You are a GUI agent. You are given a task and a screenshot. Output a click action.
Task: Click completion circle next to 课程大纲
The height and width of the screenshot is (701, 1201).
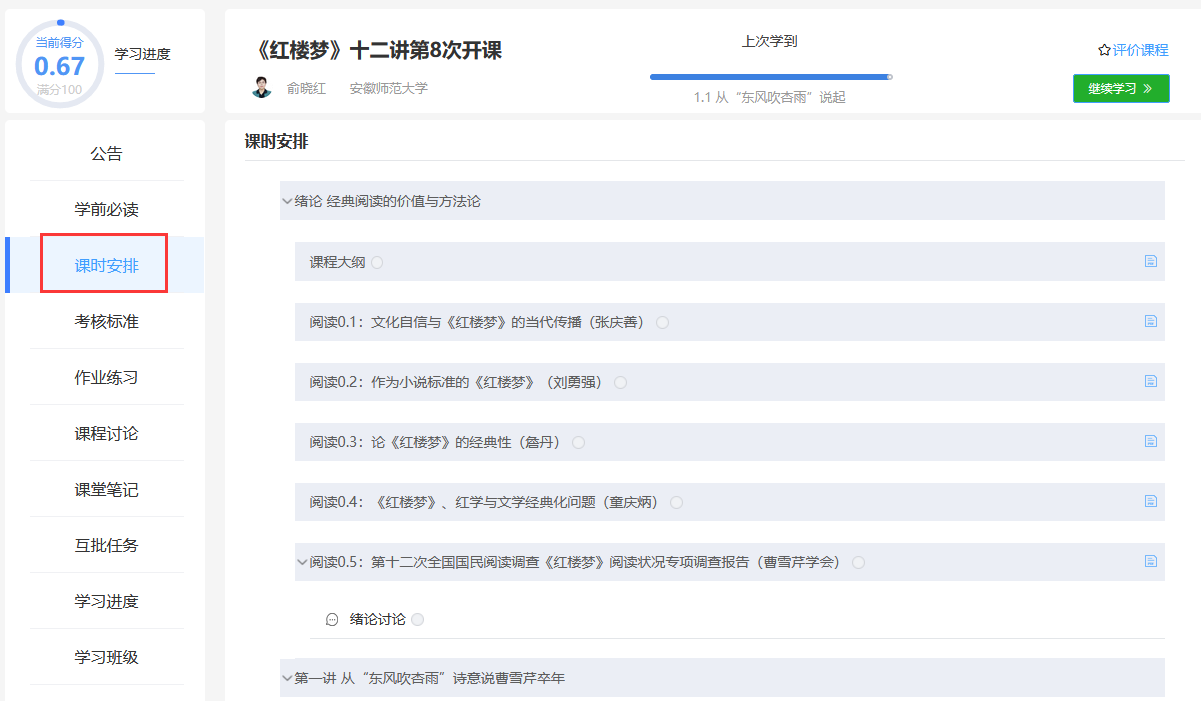(x=377, y=262)
